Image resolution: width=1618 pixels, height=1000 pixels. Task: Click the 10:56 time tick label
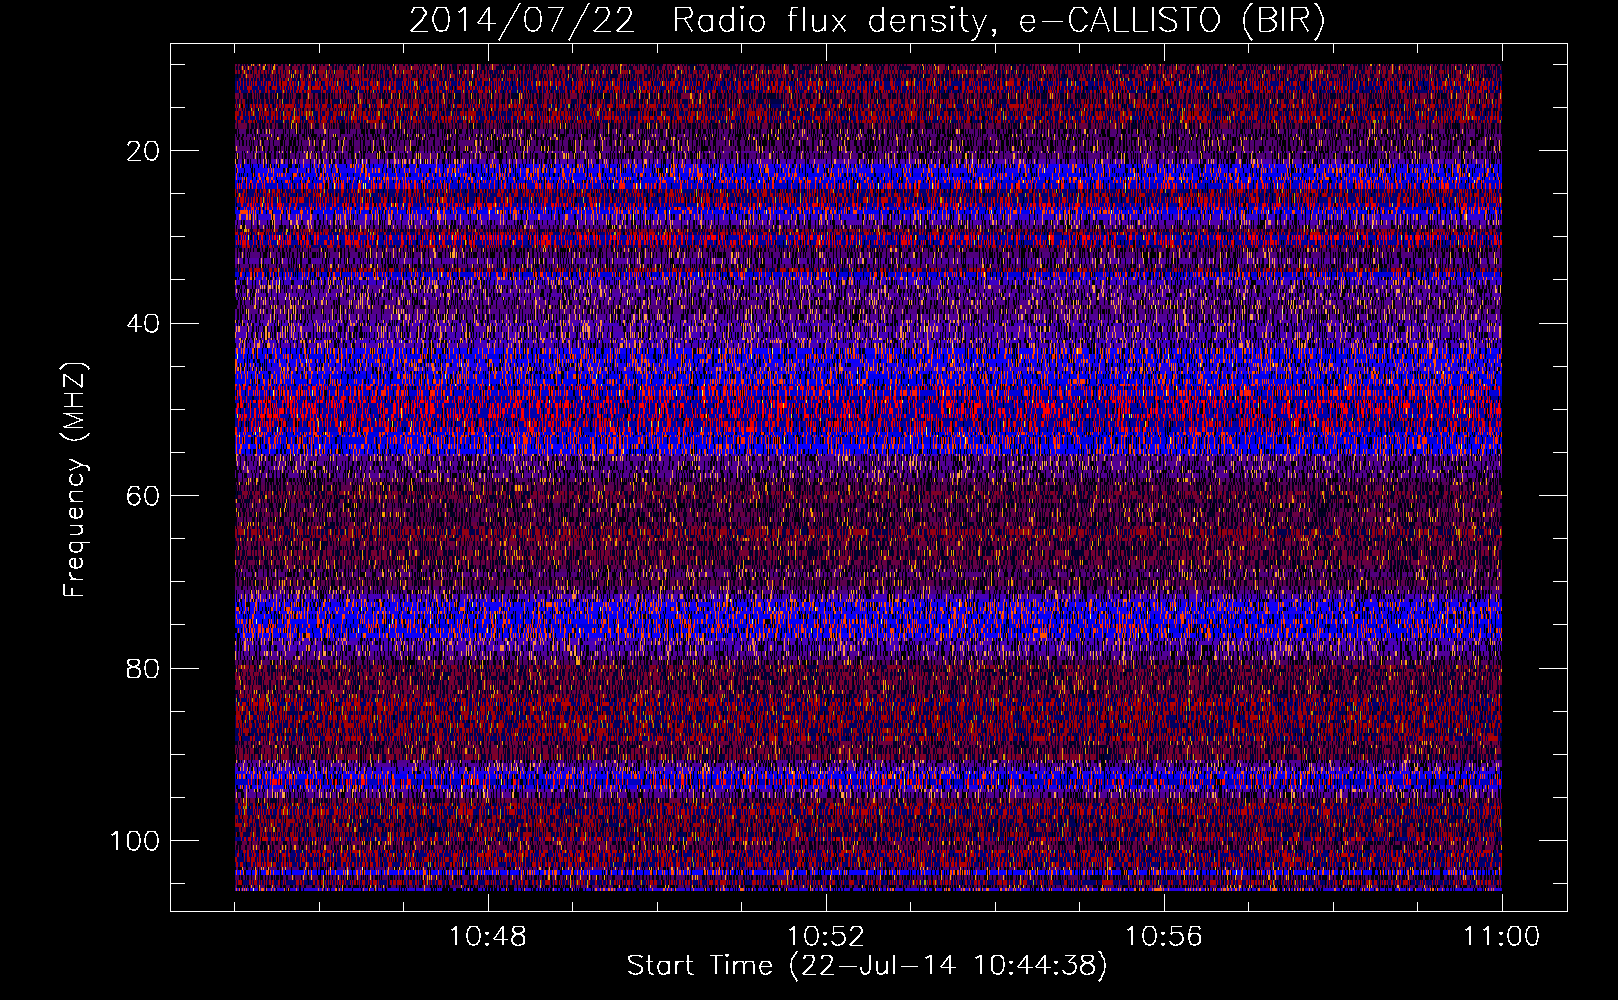coord(1164,937)
